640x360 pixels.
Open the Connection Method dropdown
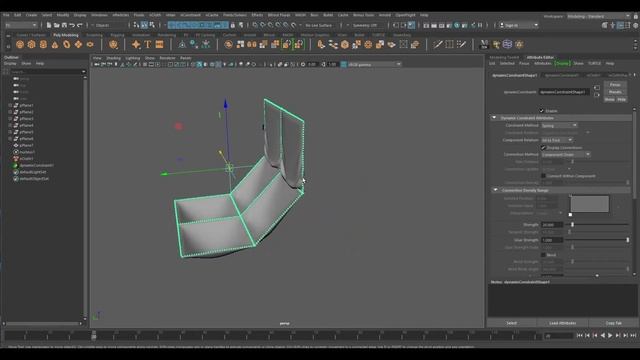pos(566,155)
